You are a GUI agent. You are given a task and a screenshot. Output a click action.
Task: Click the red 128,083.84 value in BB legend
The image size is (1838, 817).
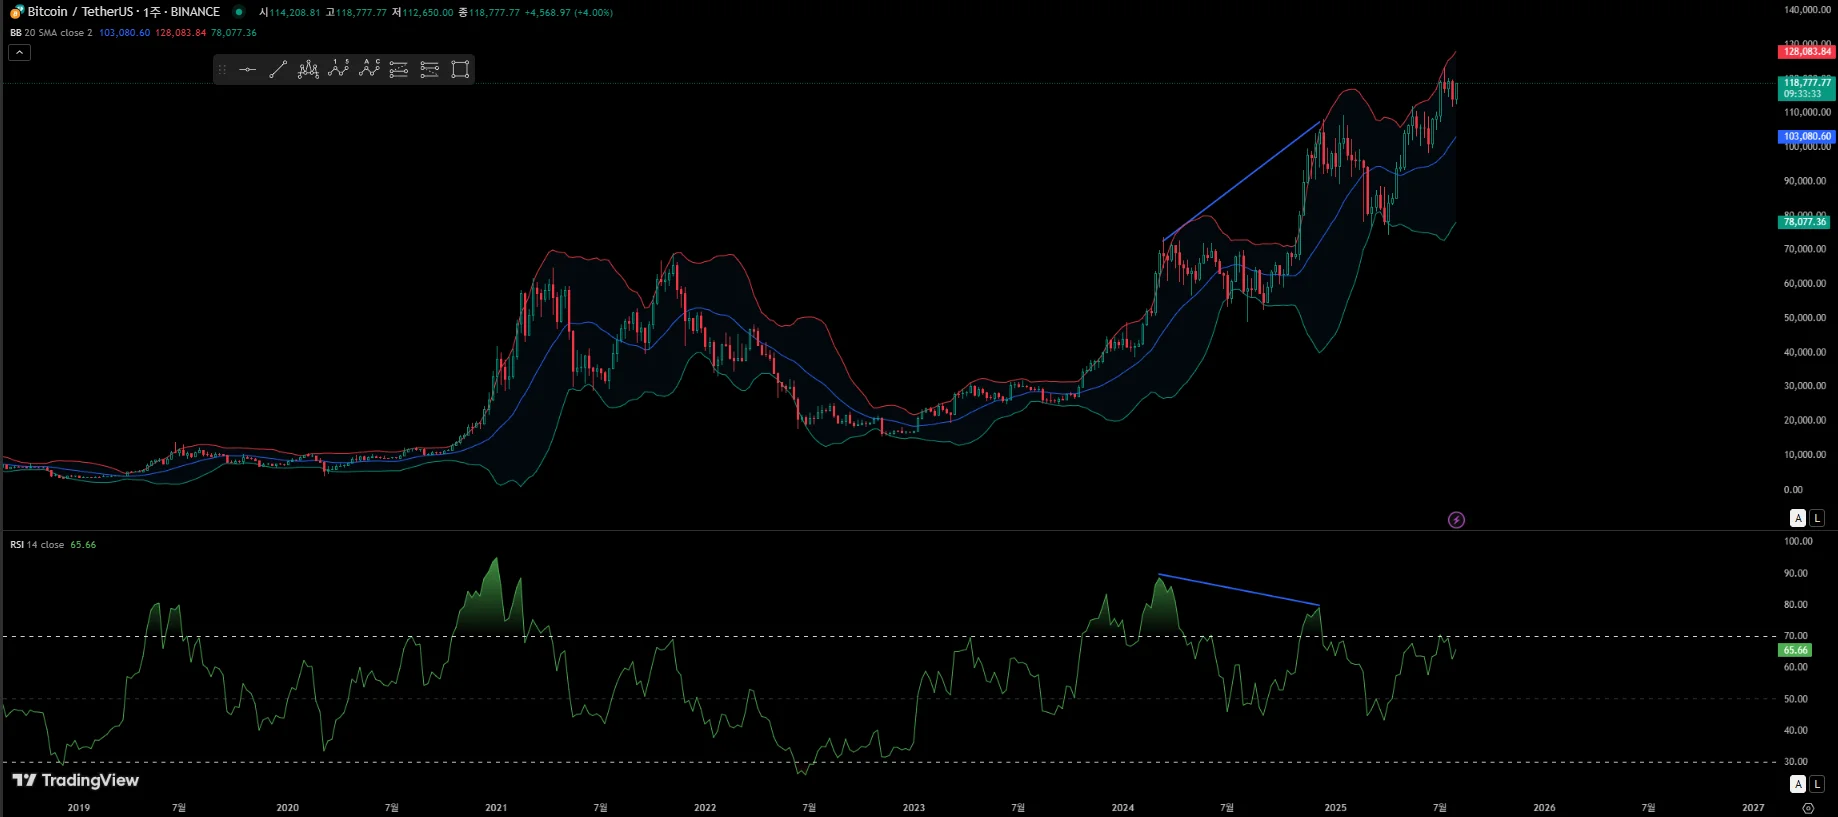pyautogui.click(x=181, y=33)
